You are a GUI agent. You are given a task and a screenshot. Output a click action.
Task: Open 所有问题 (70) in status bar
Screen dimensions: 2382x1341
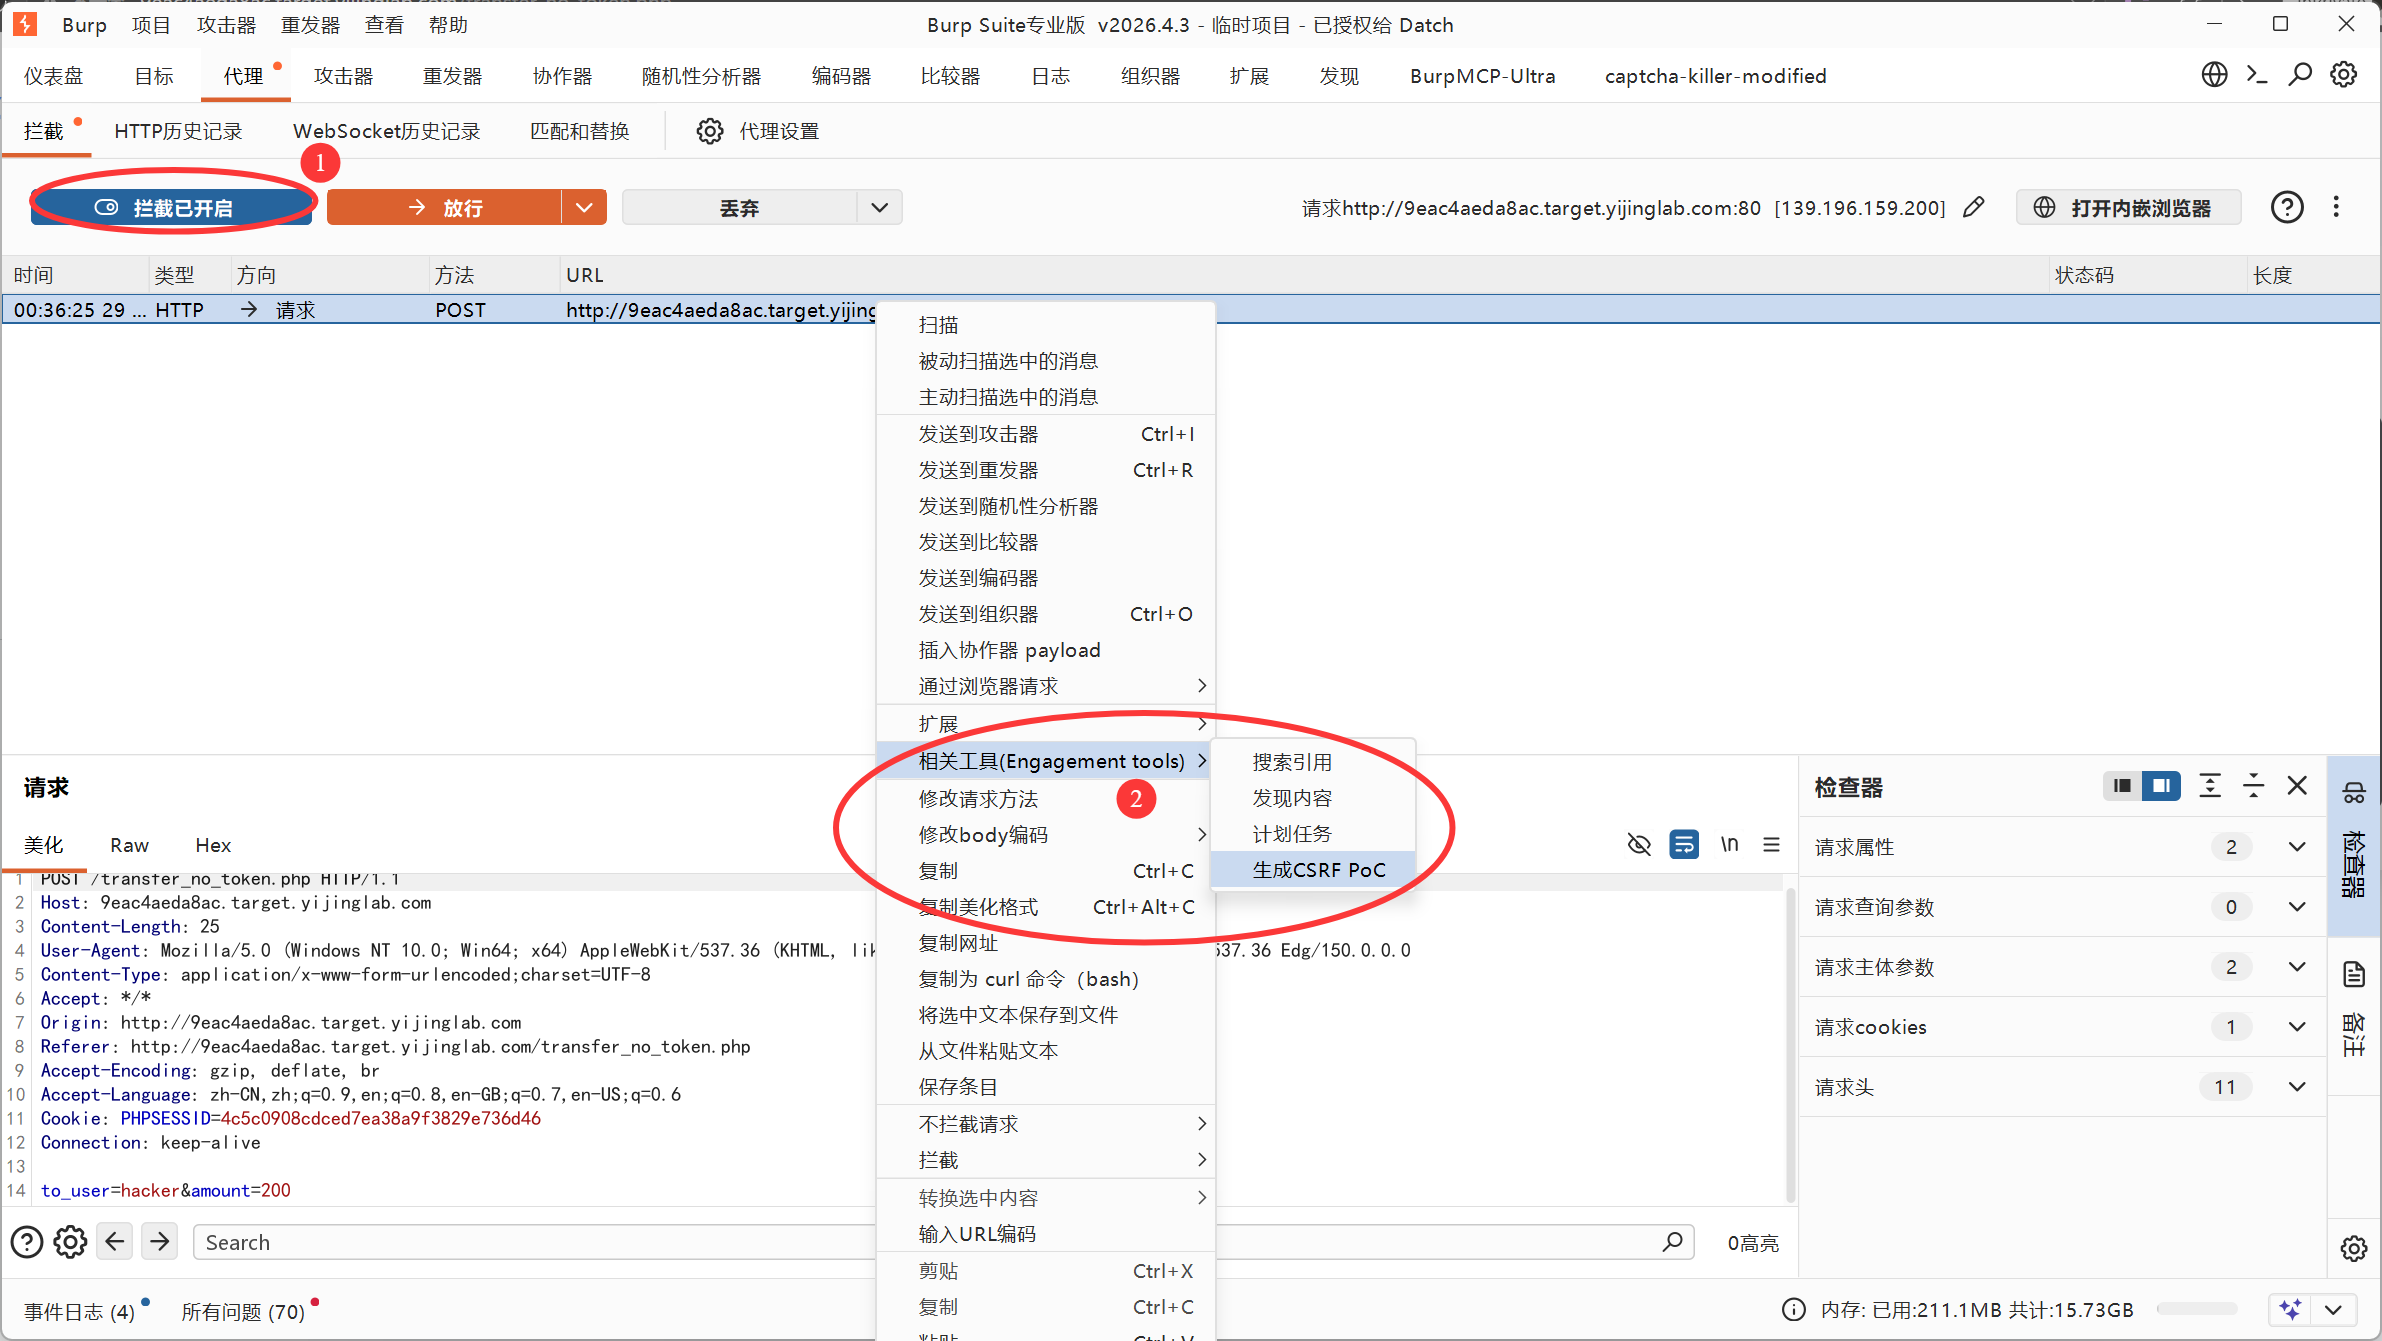point(243,1311)
